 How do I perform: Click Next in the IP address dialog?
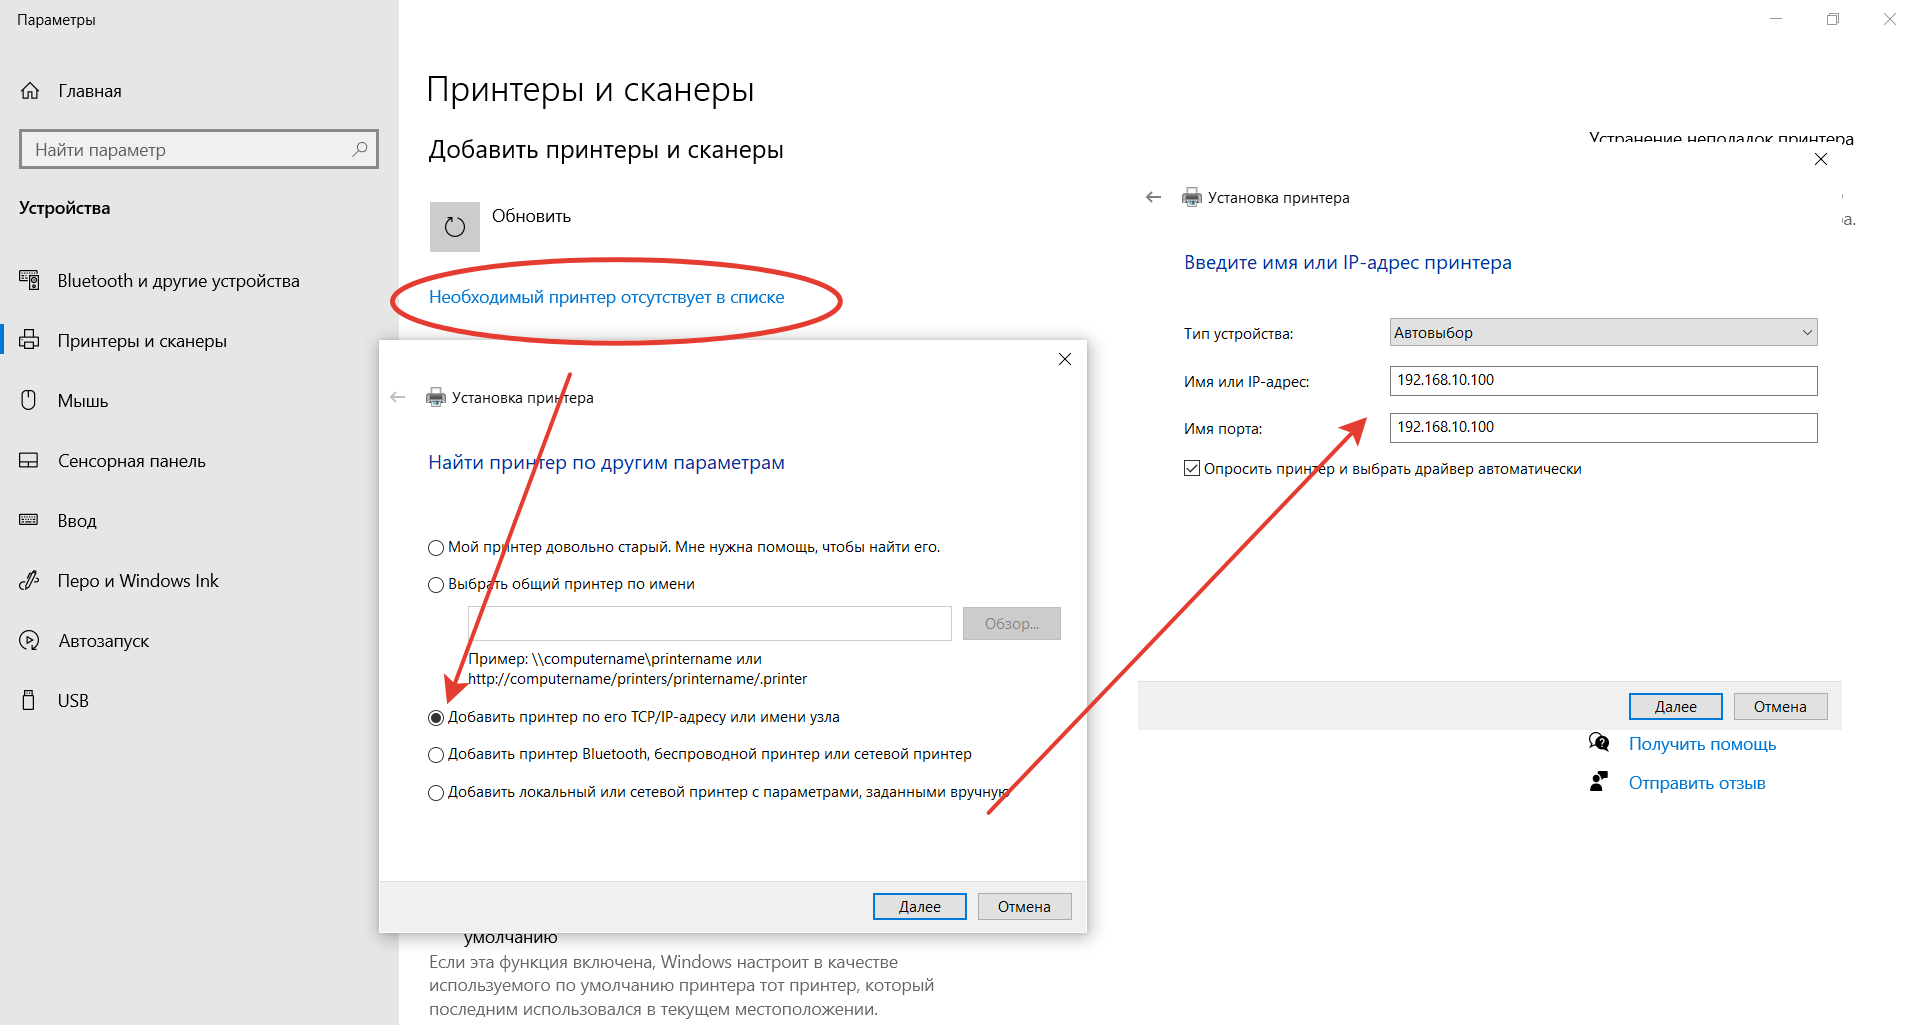click(1675, 707)
